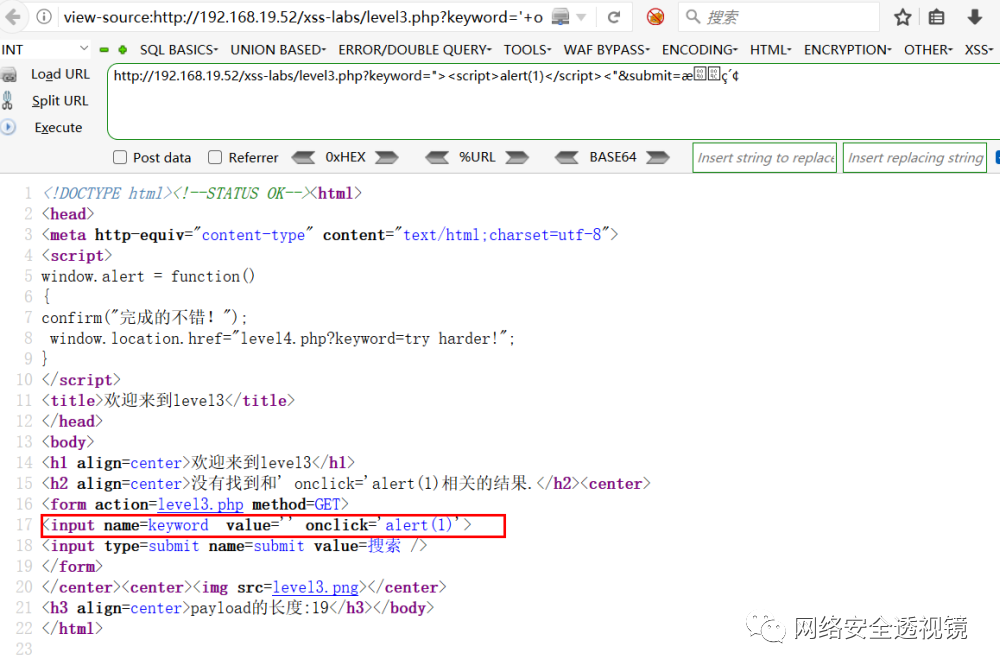Encode with right BASE64 arrow
Screen dimensions: 1000x672
click(x=658, y=157)
